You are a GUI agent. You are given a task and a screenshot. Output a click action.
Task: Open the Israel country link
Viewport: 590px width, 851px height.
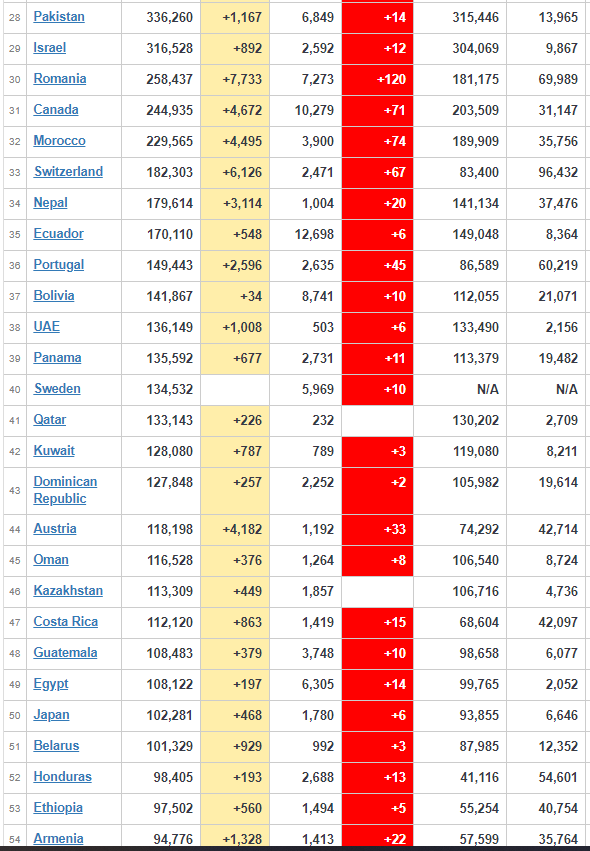coord(49,48)
